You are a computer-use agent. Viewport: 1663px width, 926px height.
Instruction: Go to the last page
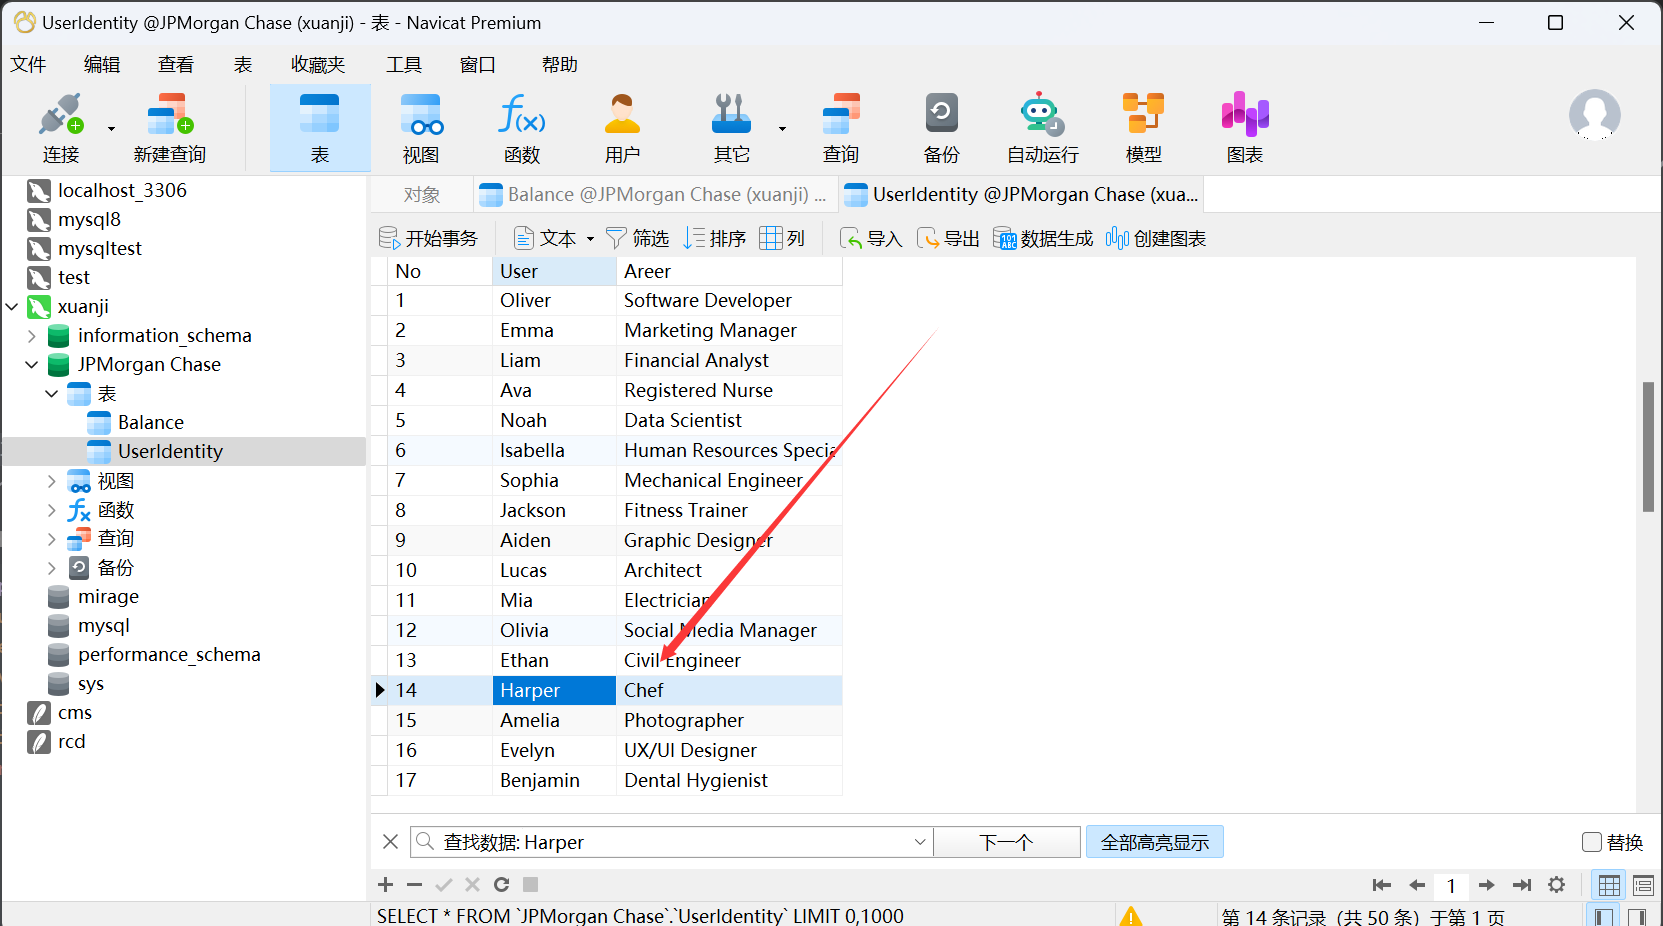pyautogui.click(x=1522, y=884)
